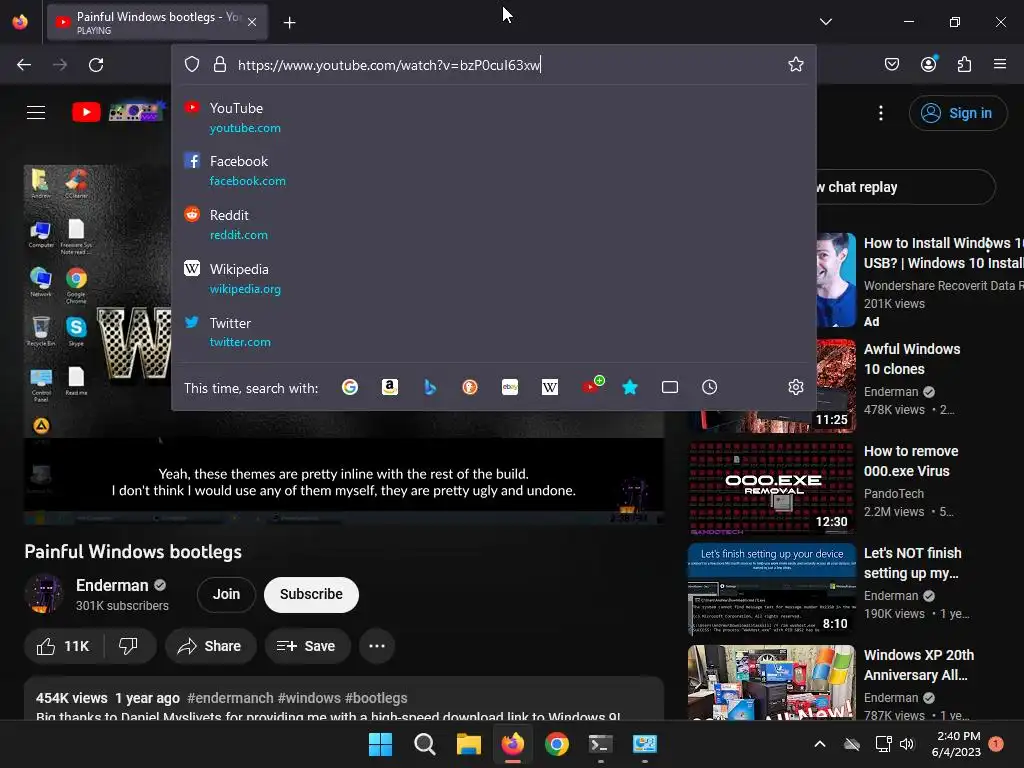
Task: Close the Painful Windows bootlegs tab
Action: pyautogui.click(x=252, y=22)
